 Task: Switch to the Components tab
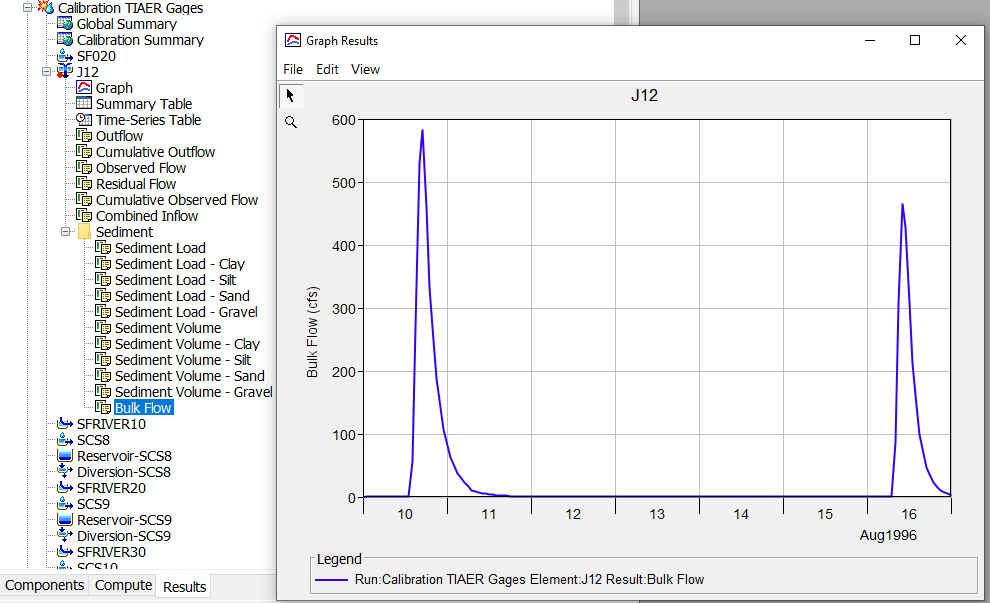pyautogui.click(x=44, y=585)
